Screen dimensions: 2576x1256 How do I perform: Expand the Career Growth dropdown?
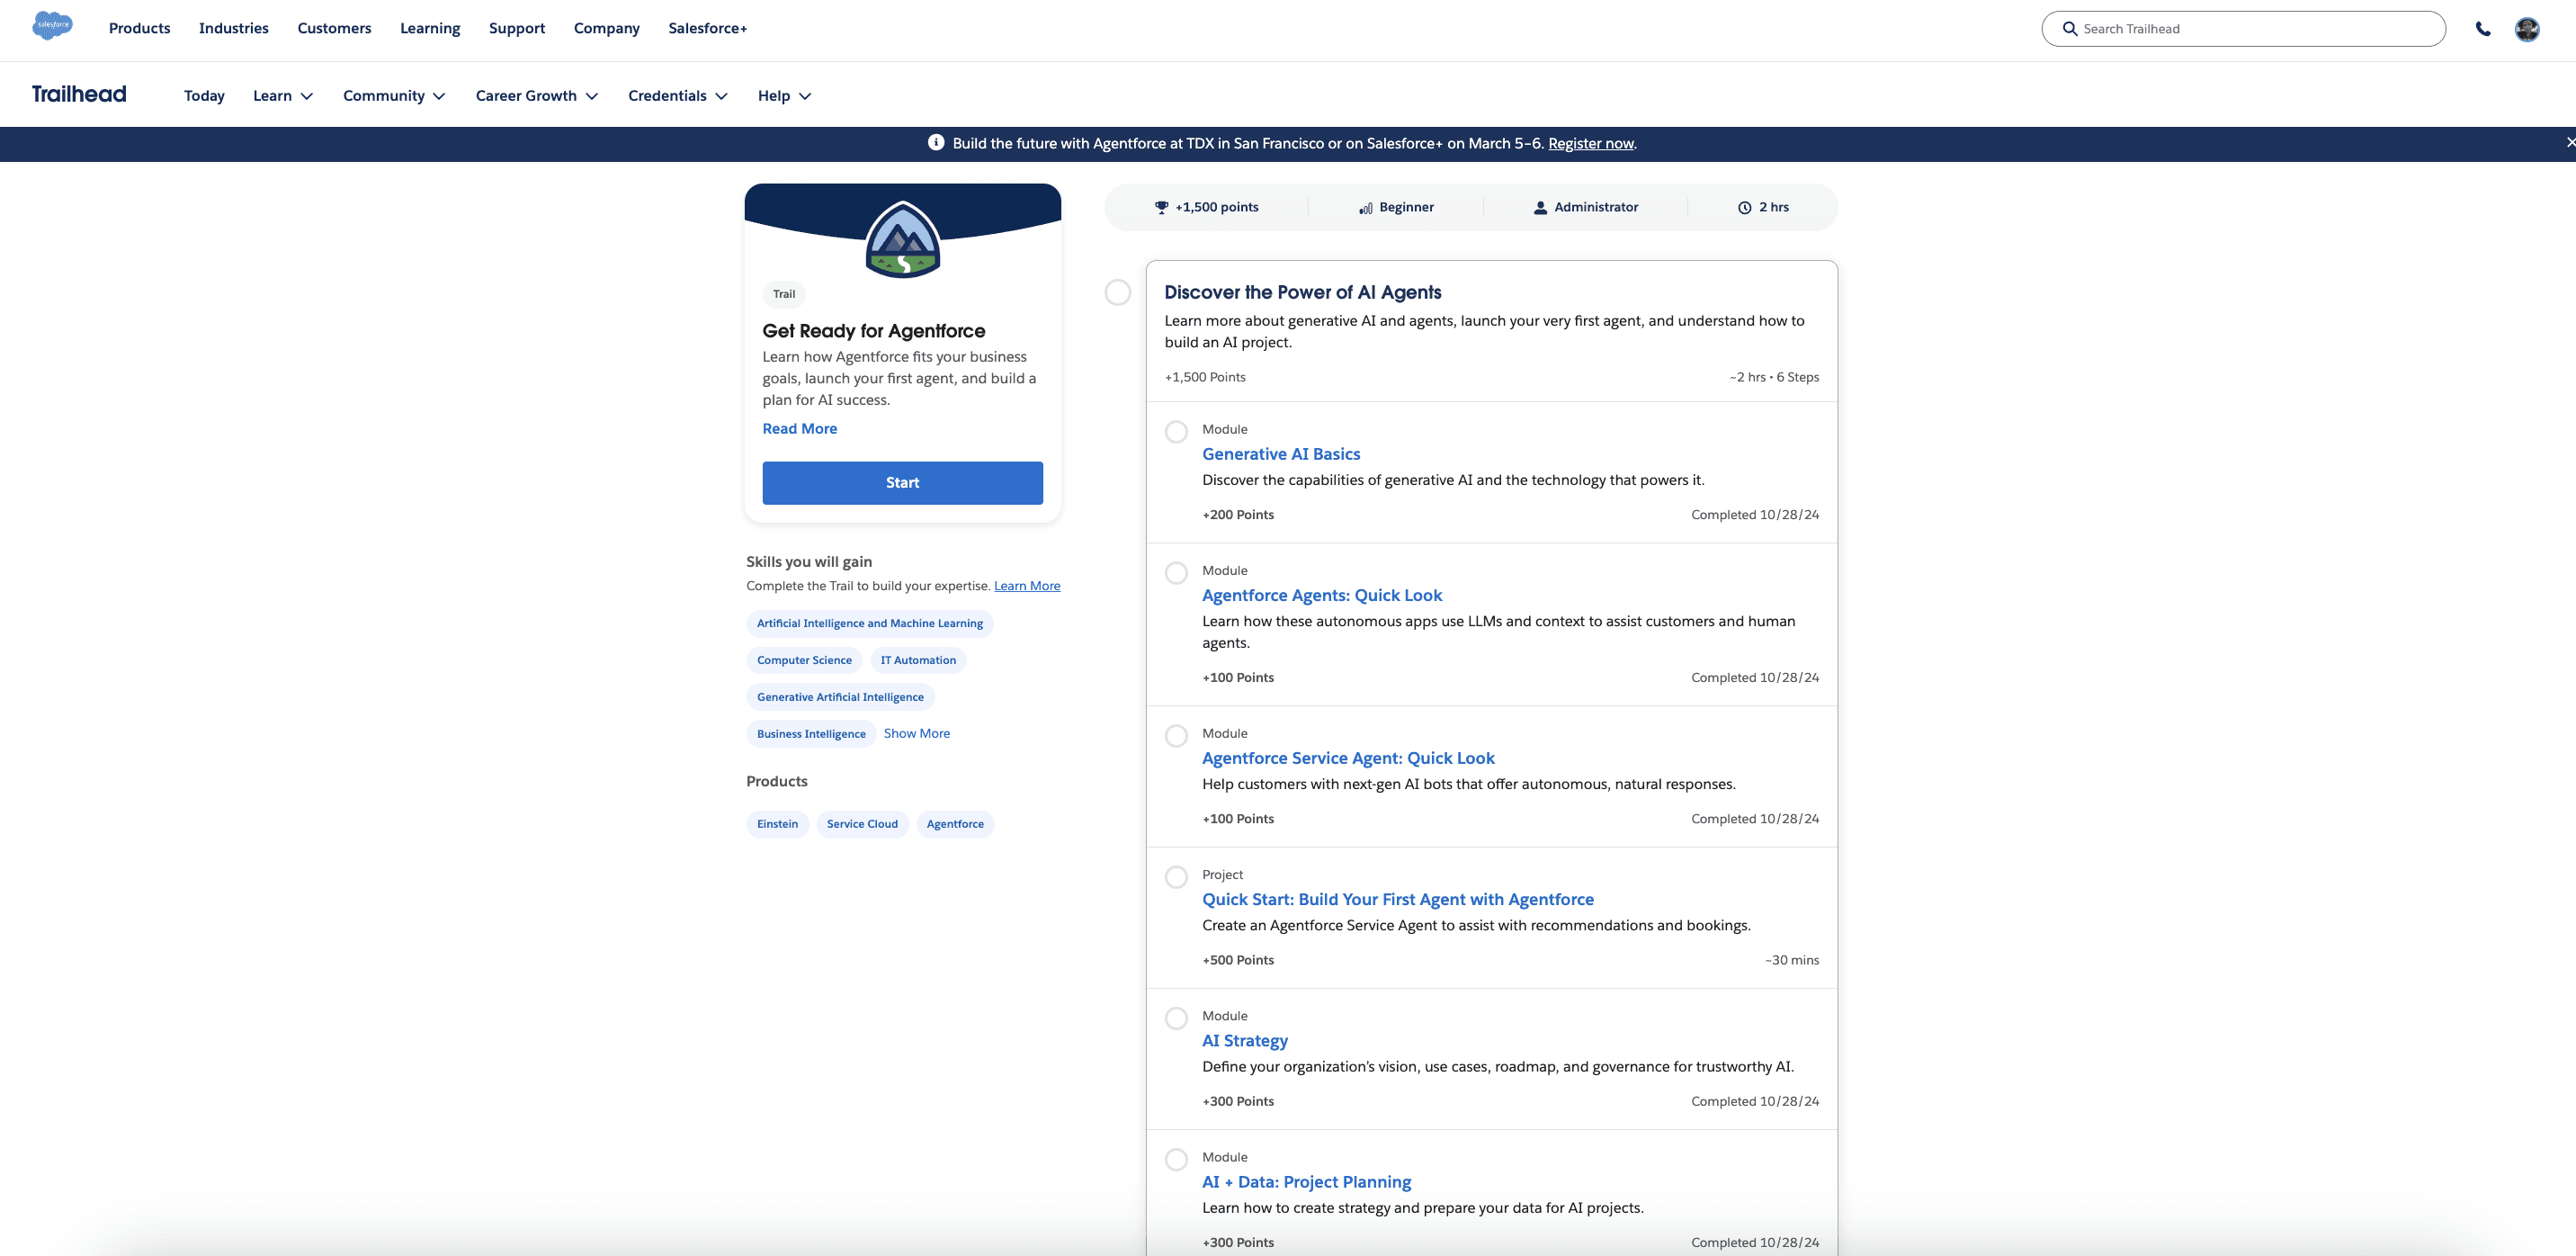pyautogui.click(x=536, y=96)
